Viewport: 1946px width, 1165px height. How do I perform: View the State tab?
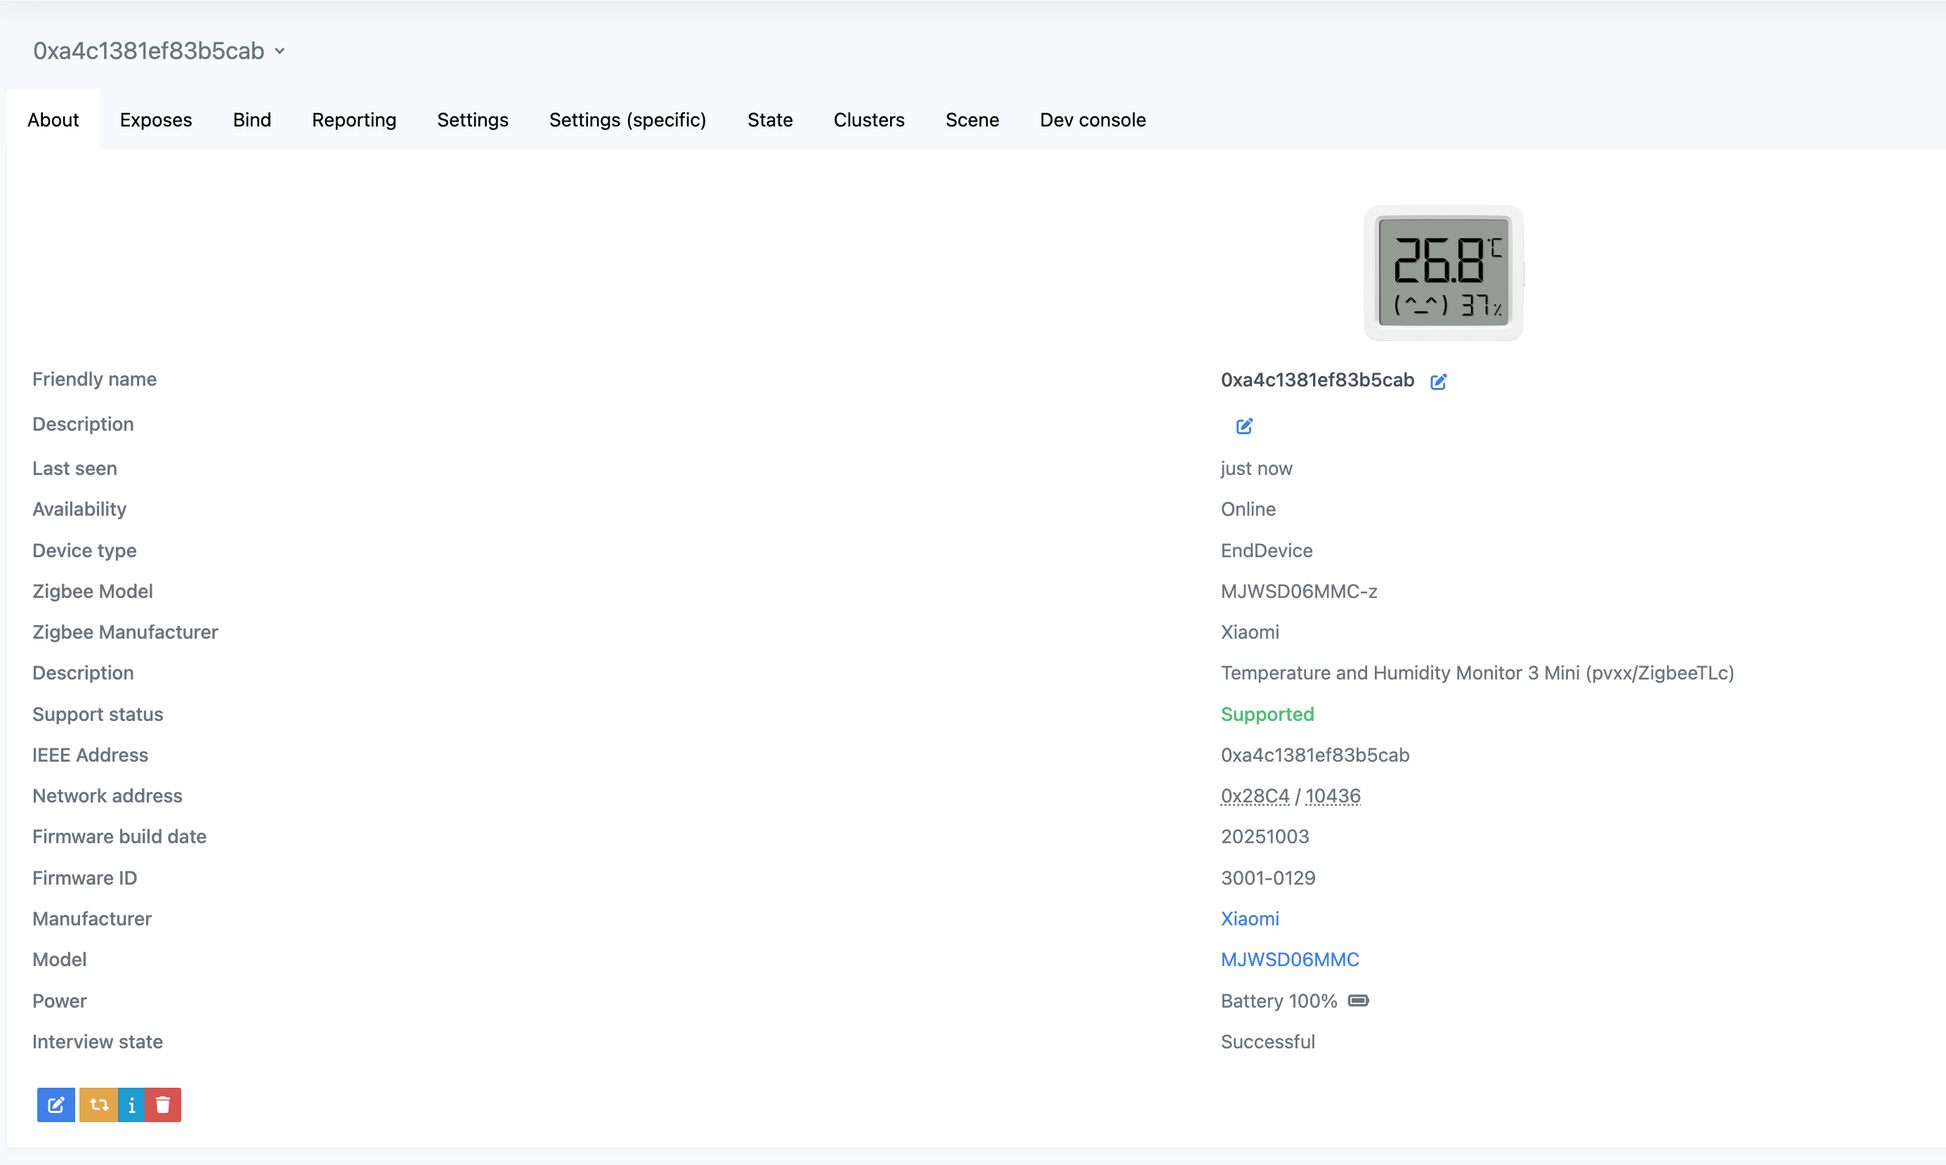(770, 120)
